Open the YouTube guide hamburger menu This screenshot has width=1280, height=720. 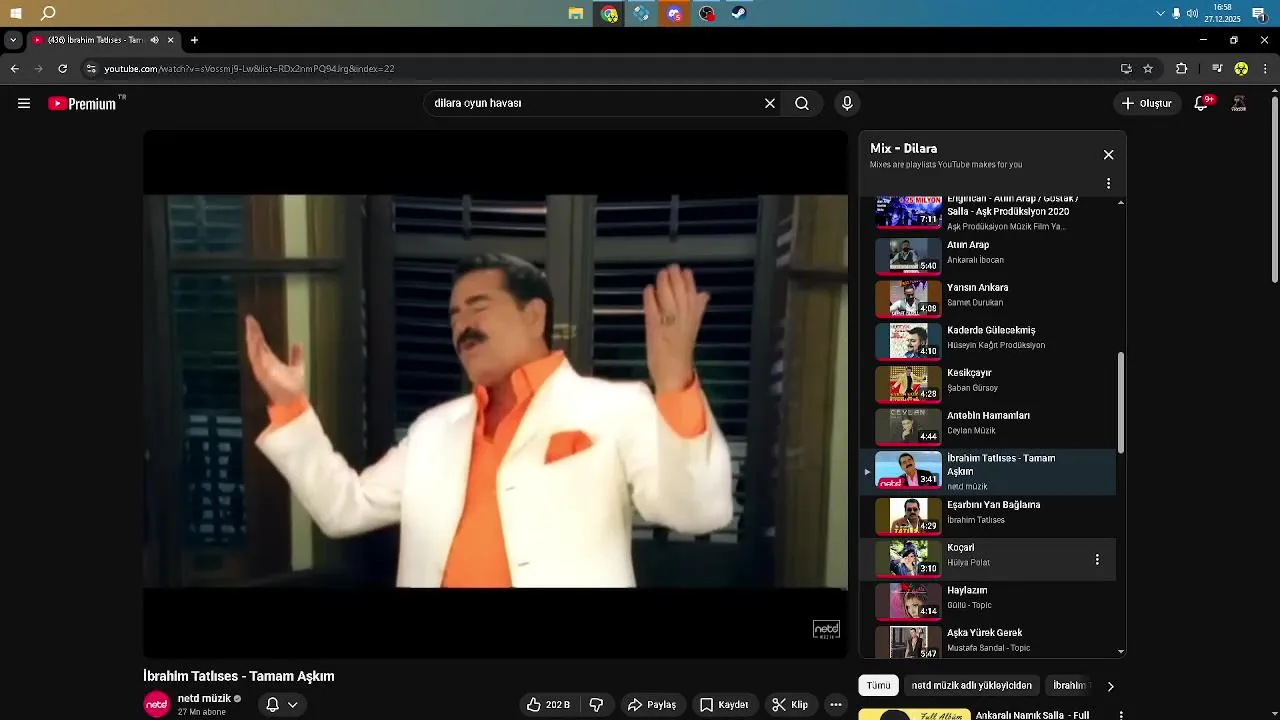[x=24, y=103]
